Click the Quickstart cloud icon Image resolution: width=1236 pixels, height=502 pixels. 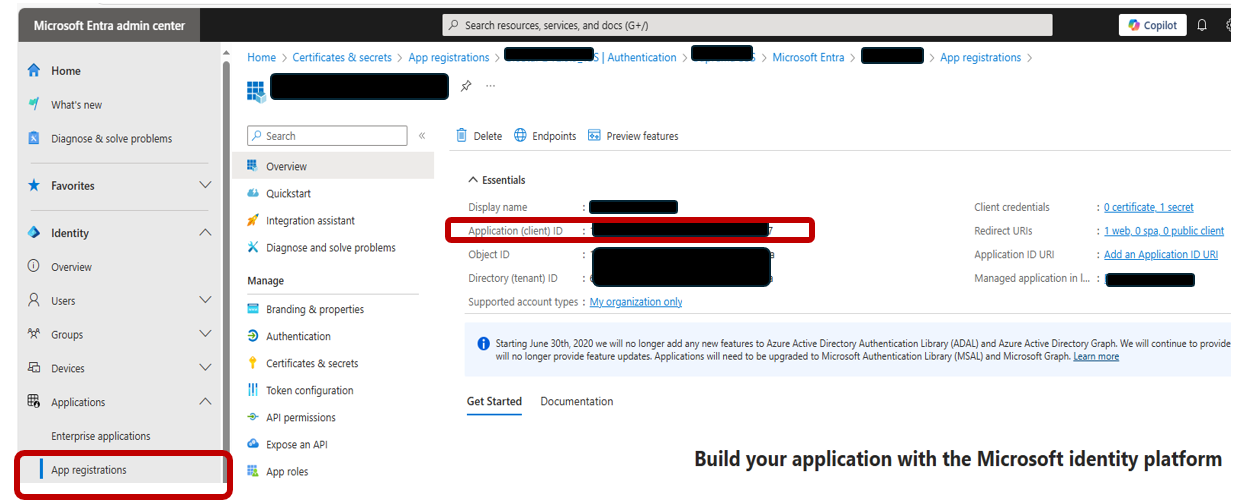253,194
